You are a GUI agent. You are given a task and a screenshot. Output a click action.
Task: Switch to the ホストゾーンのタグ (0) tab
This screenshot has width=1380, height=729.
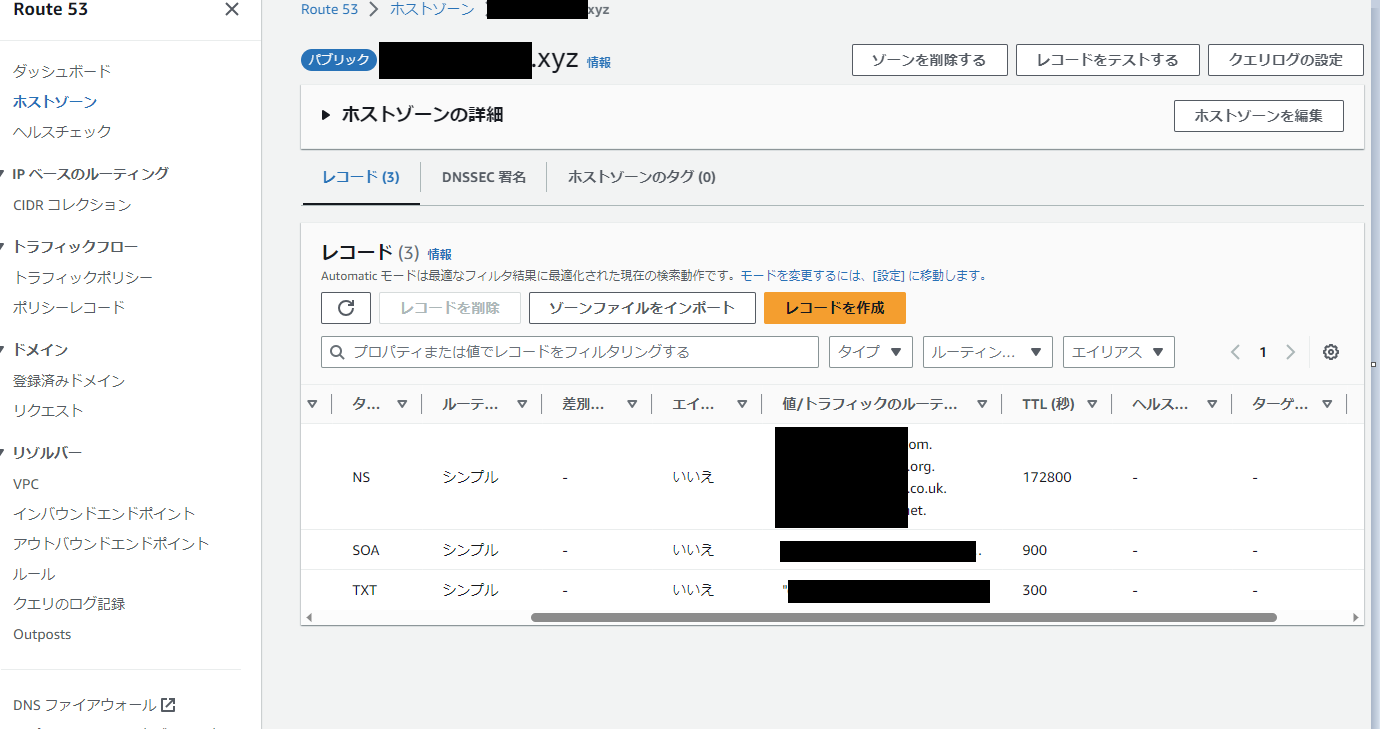tap(642, 177)
